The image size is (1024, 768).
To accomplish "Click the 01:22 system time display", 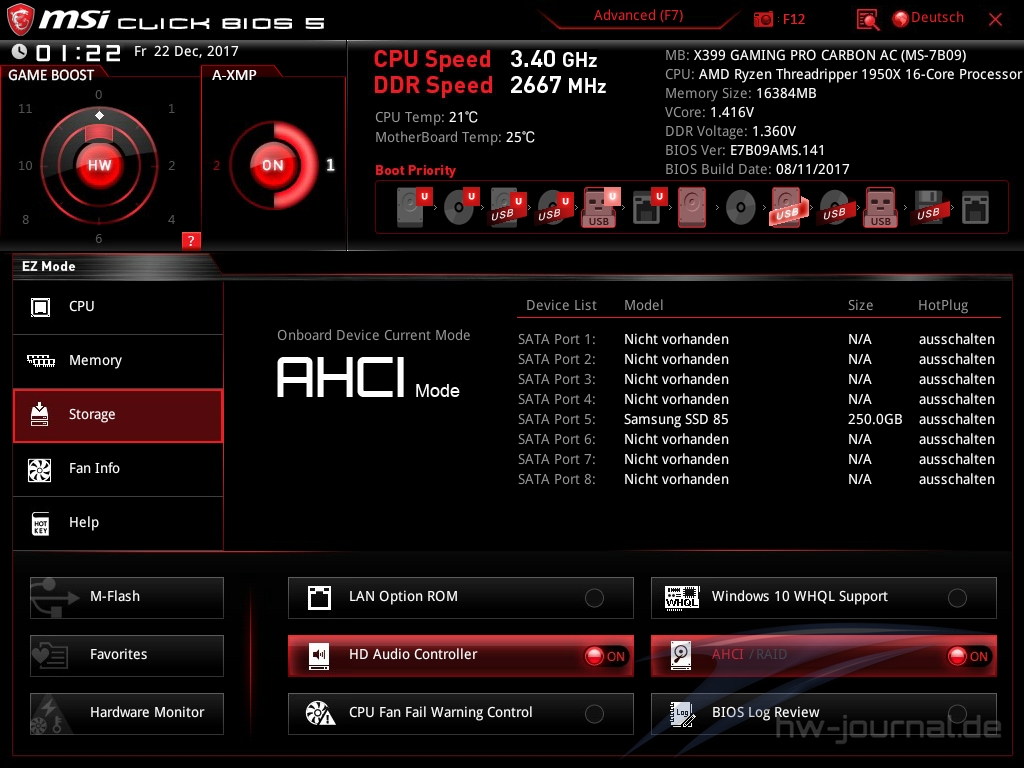I will 78,52.
